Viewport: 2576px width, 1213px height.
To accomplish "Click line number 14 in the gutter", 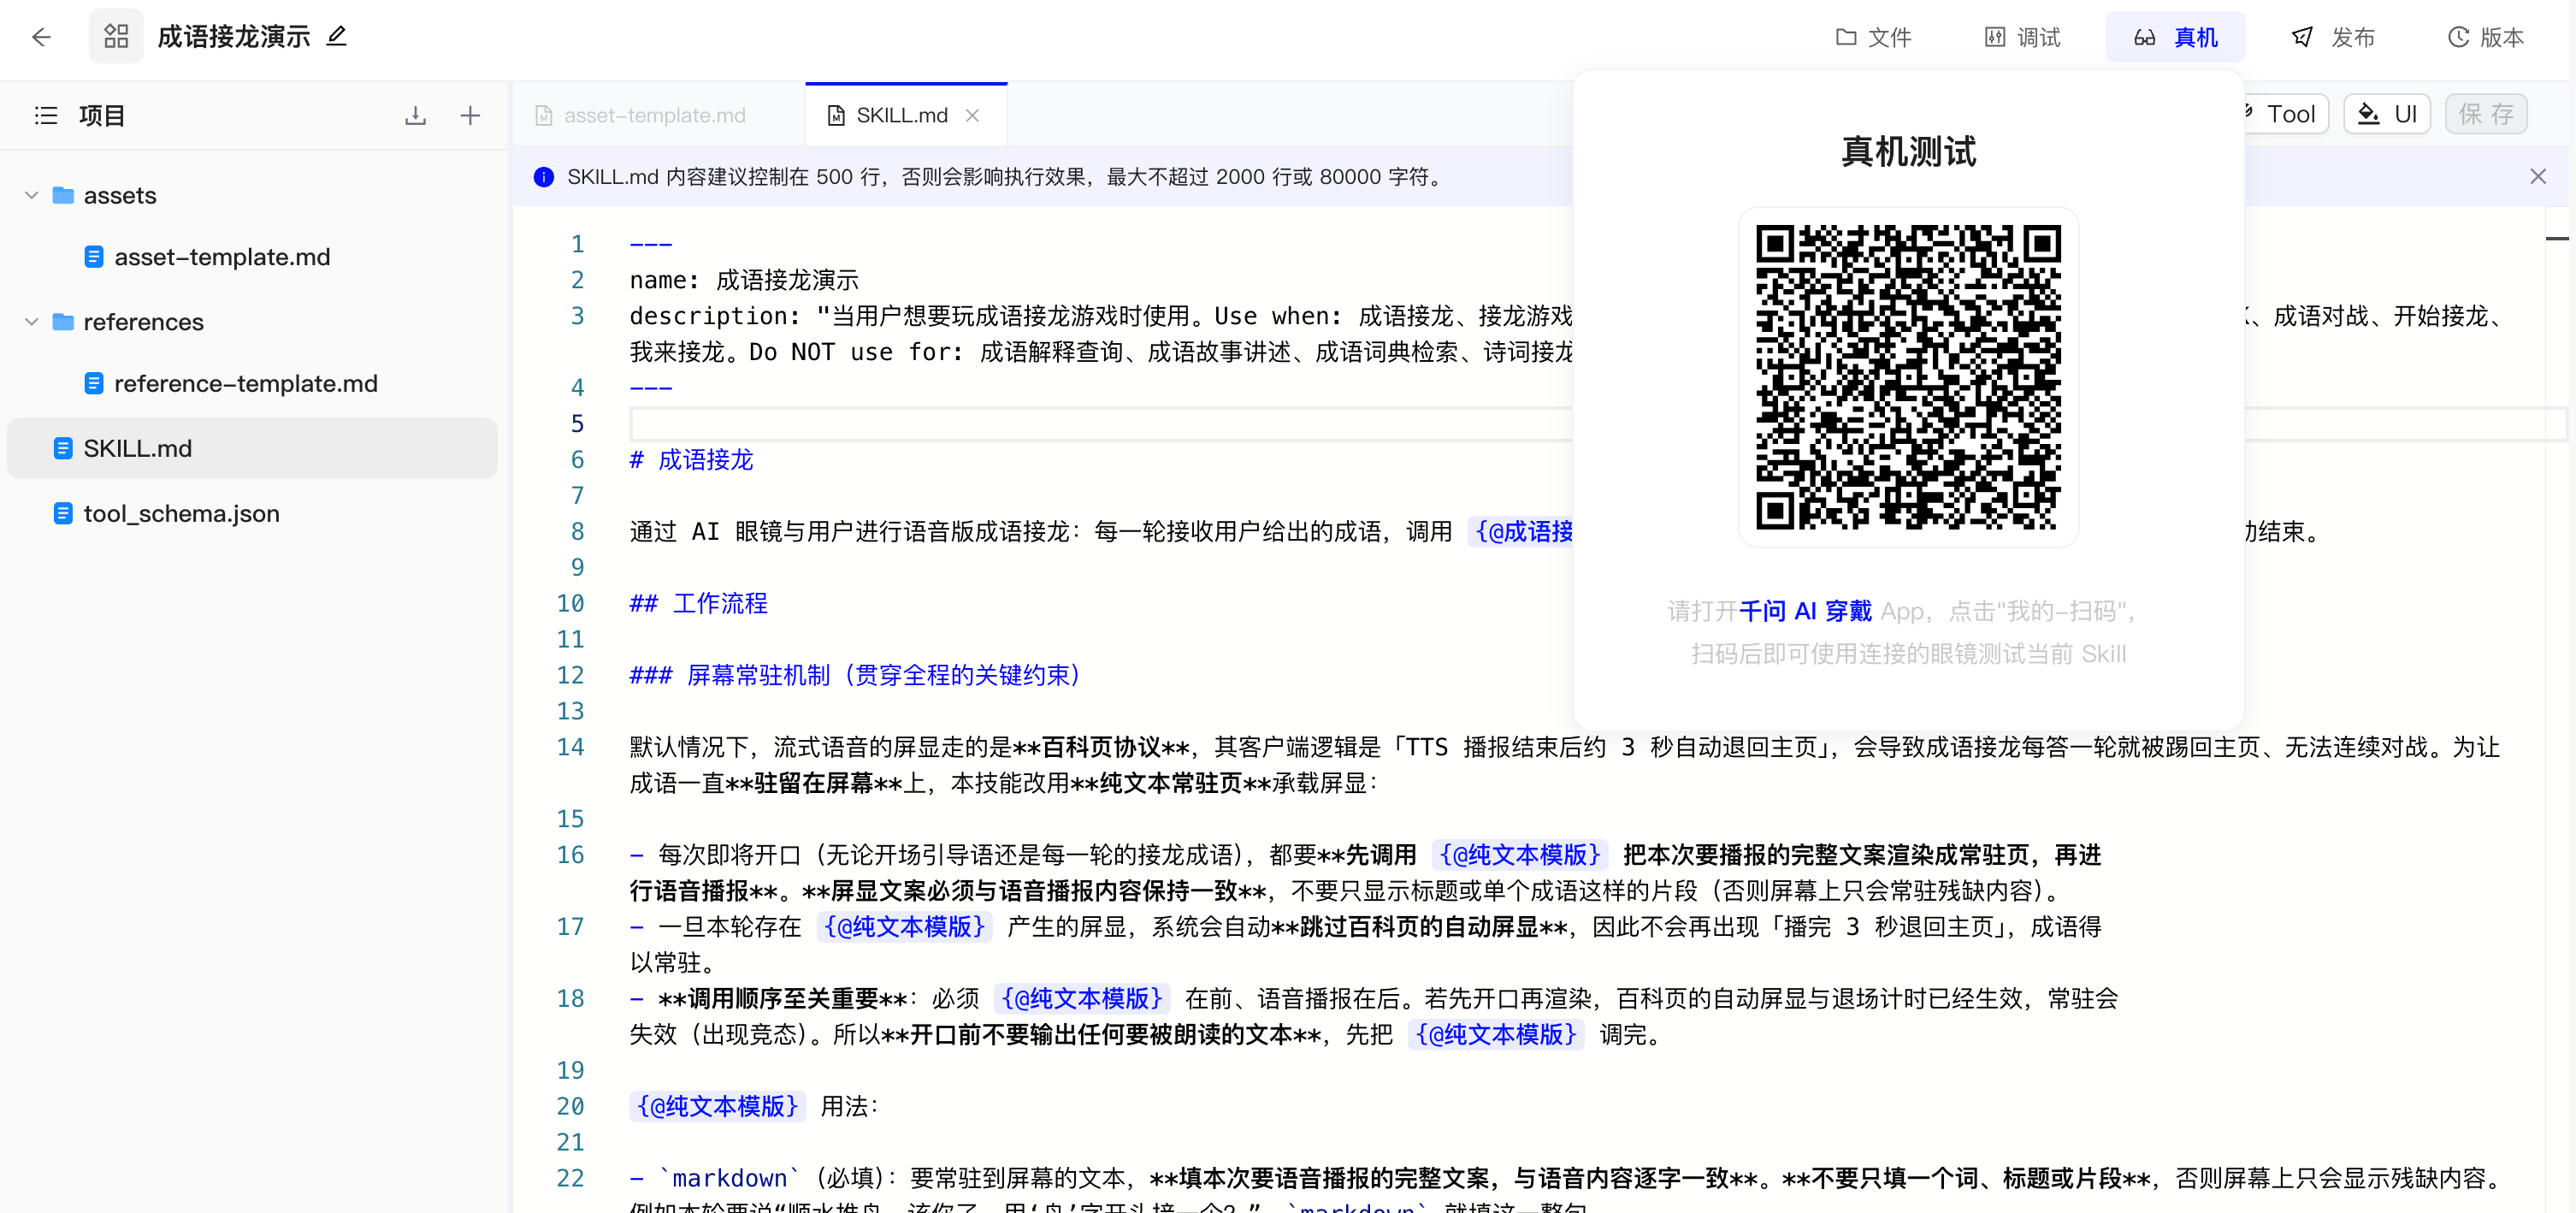I will tap(570, 747).
